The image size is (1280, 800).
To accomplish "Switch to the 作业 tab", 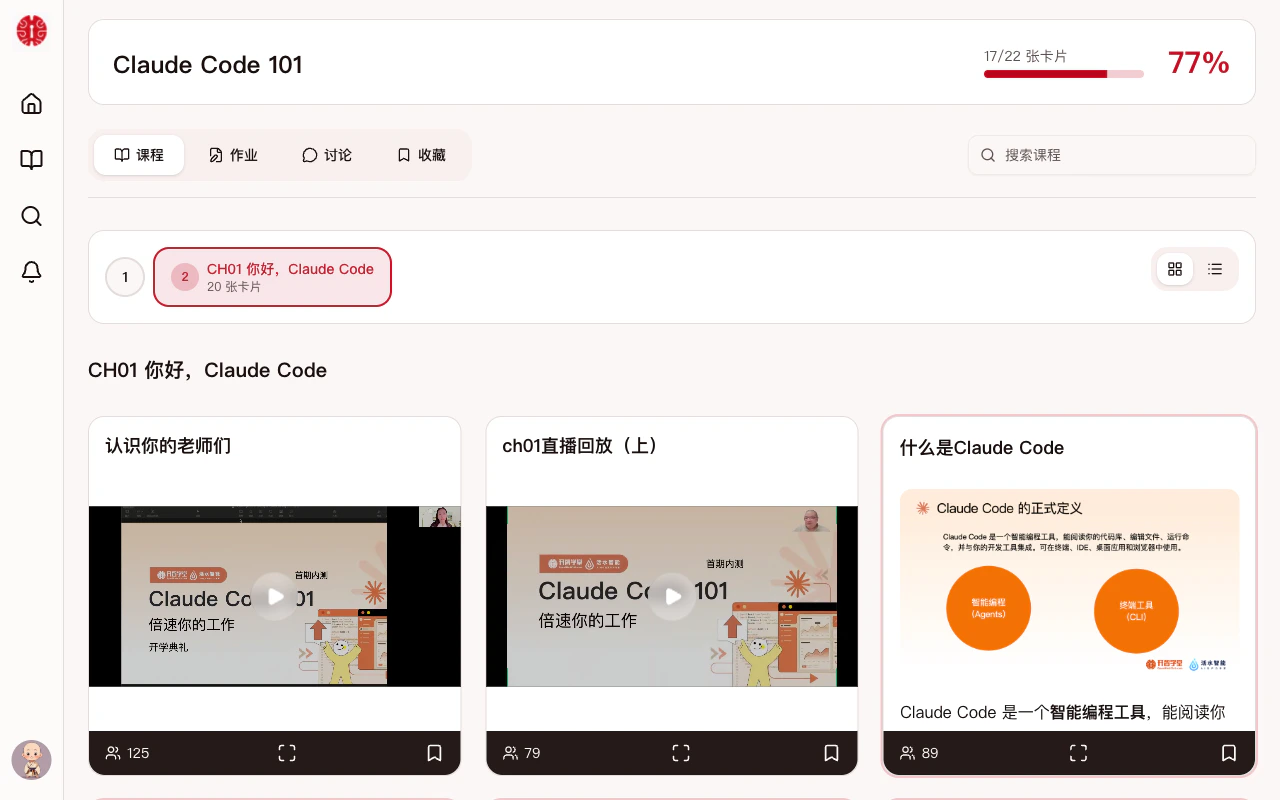I will pyautogui.click(x=233, y=155).
